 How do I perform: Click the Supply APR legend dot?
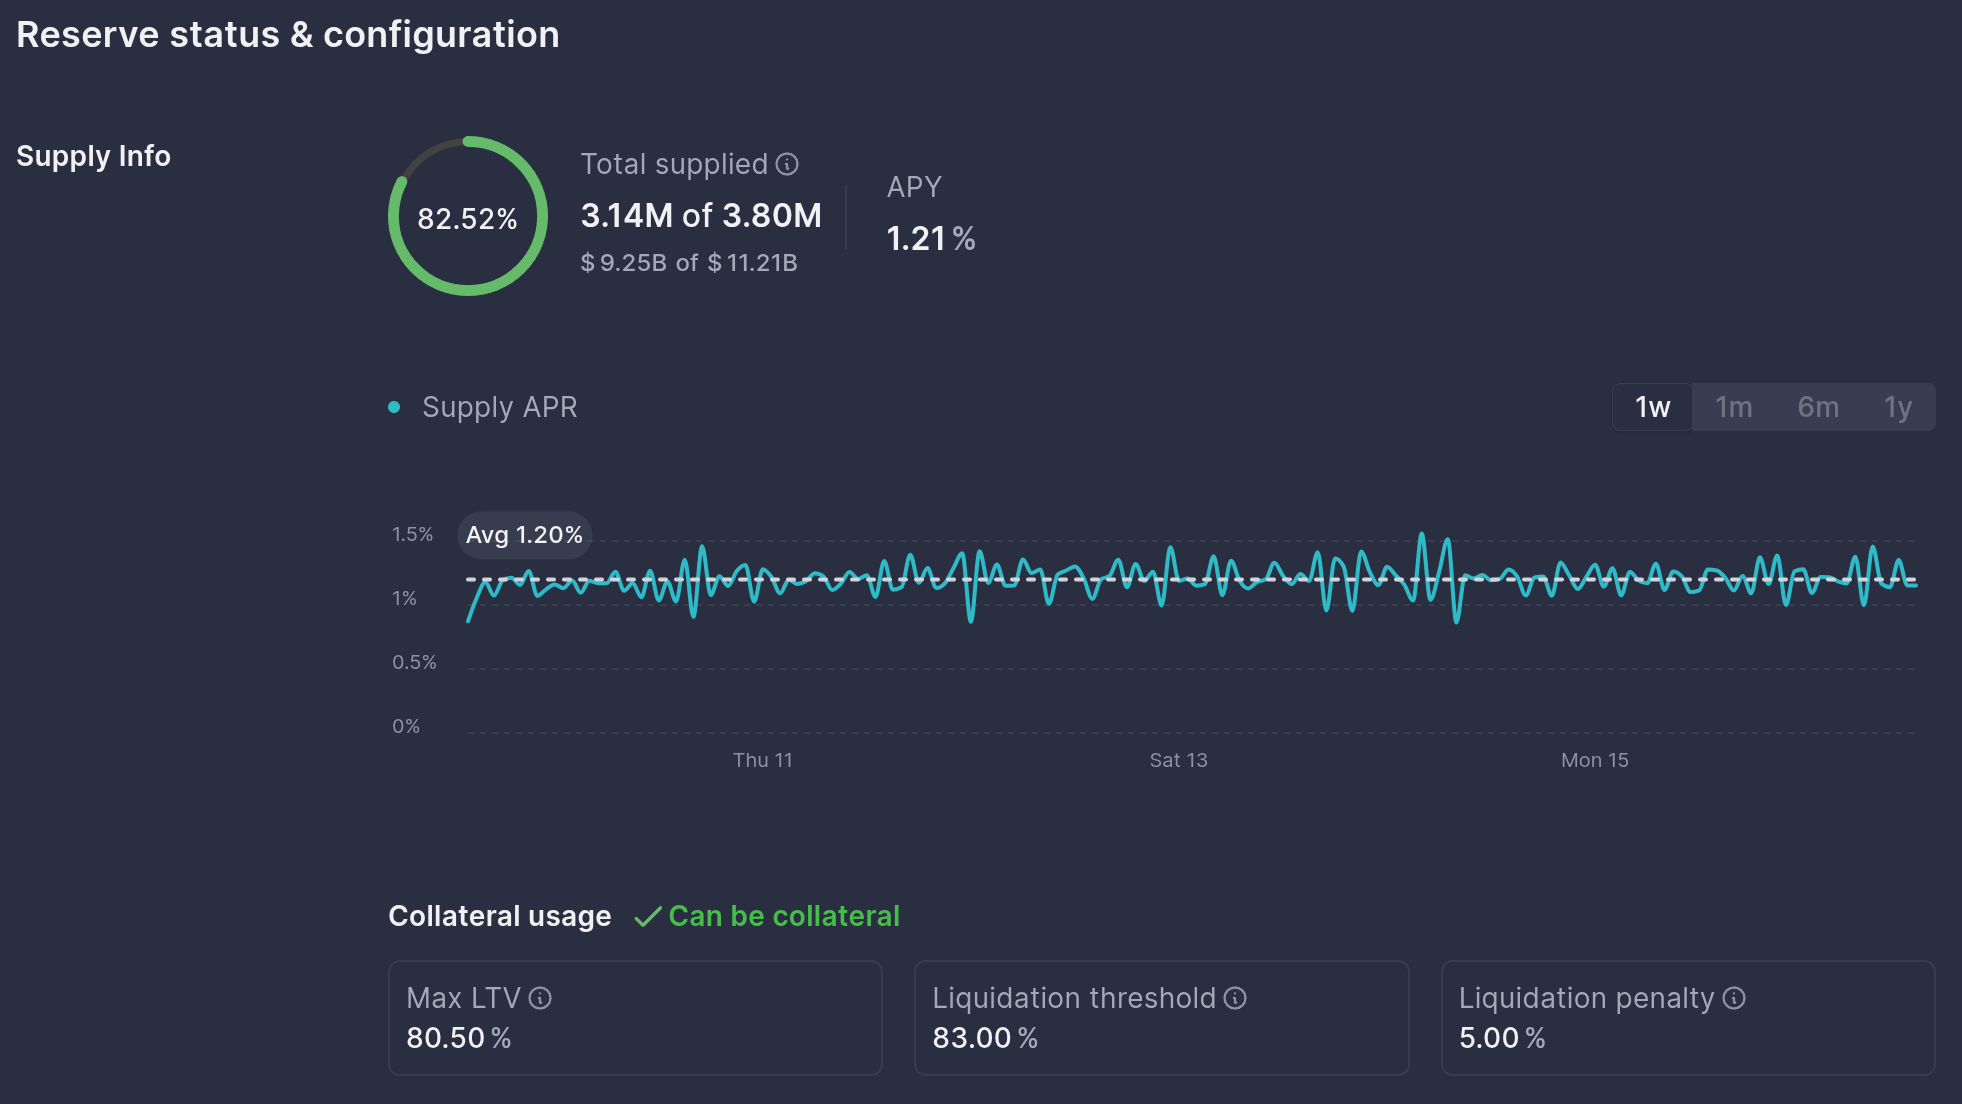[394, 407]
